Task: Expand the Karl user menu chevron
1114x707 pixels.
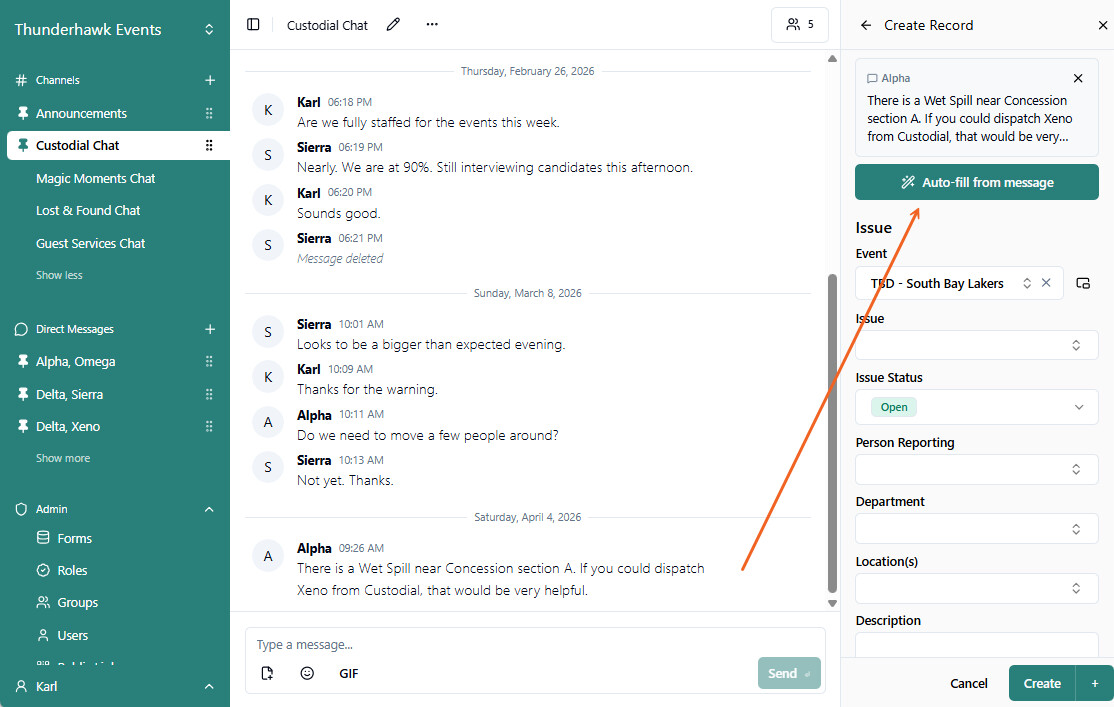Action: coord(209,686)
